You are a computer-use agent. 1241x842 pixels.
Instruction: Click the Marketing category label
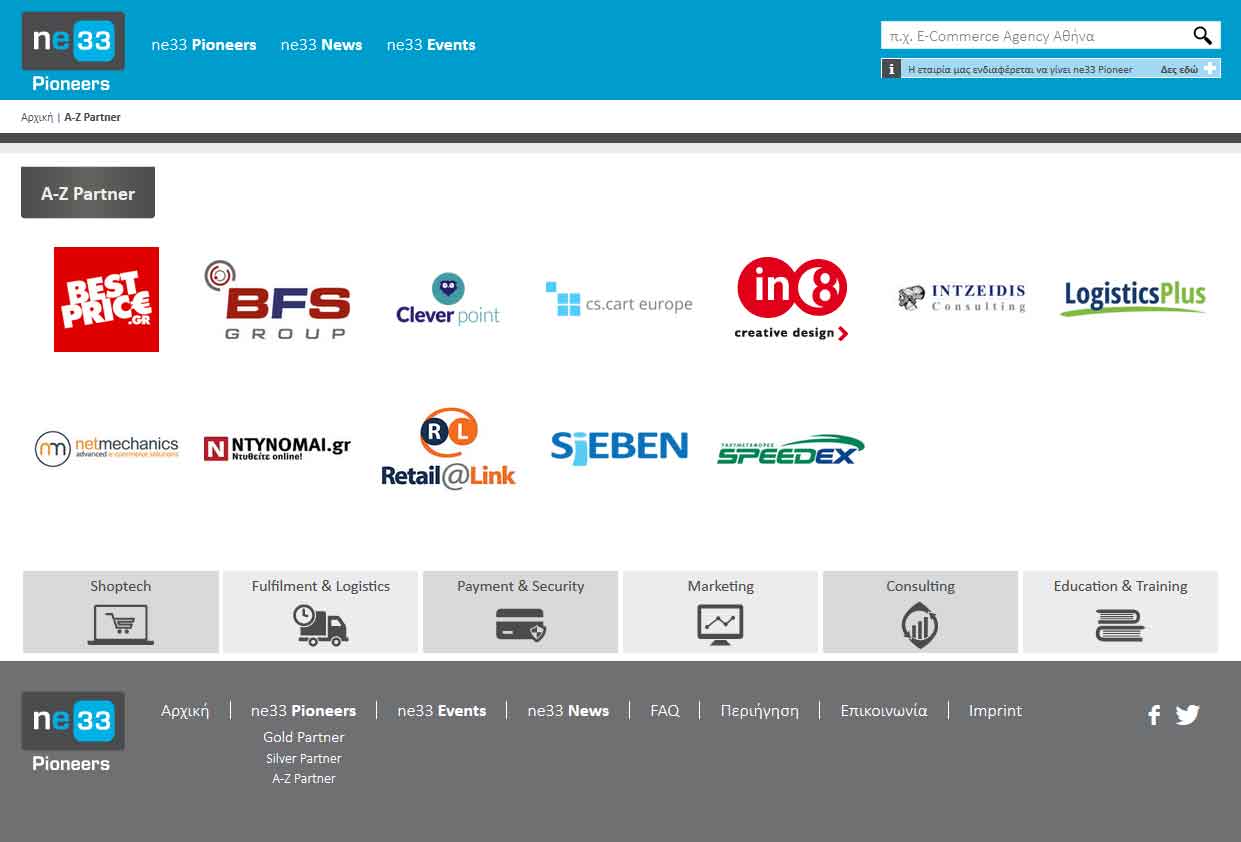coord(721,586)
